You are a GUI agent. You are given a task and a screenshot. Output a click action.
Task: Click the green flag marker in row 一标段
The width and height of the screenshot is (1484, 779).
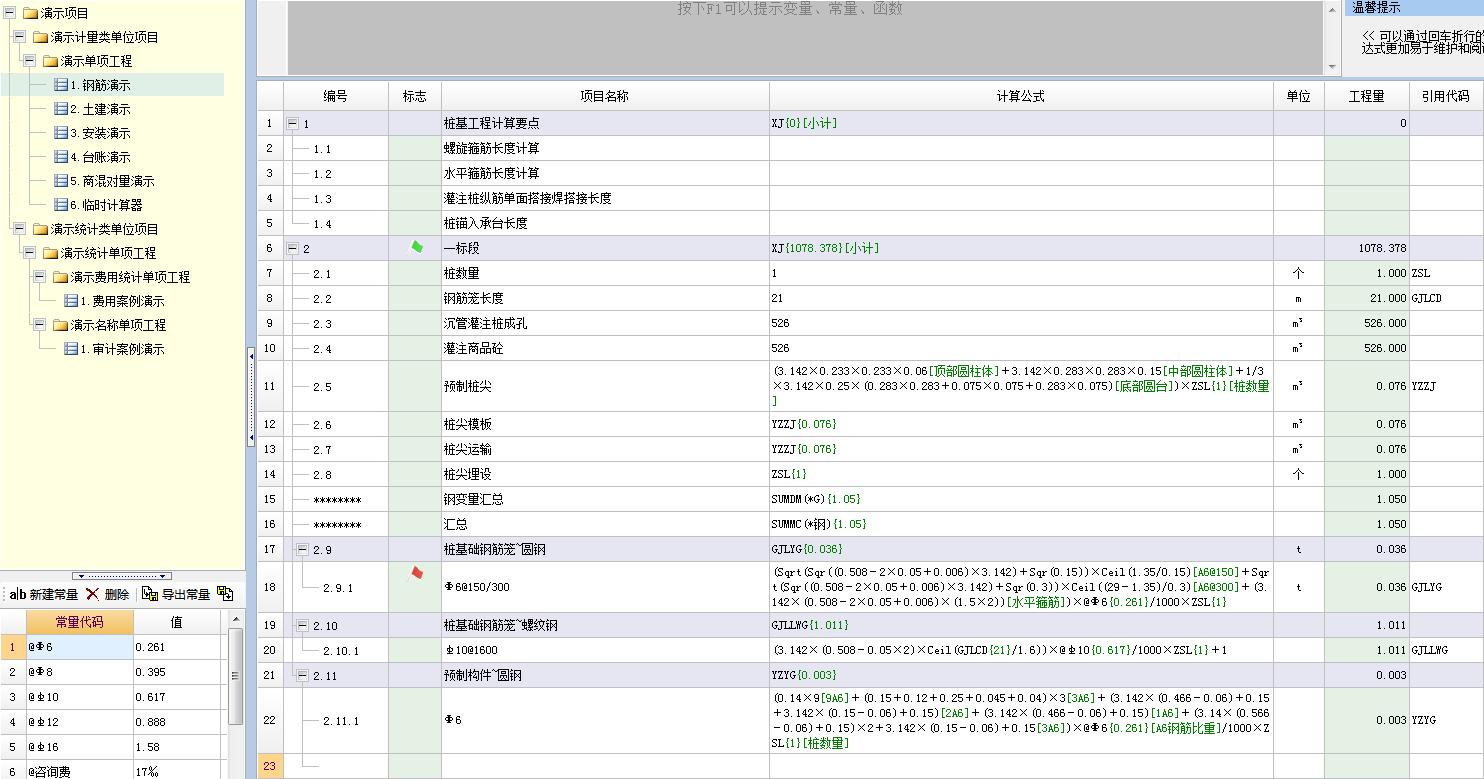coord(417,247)
